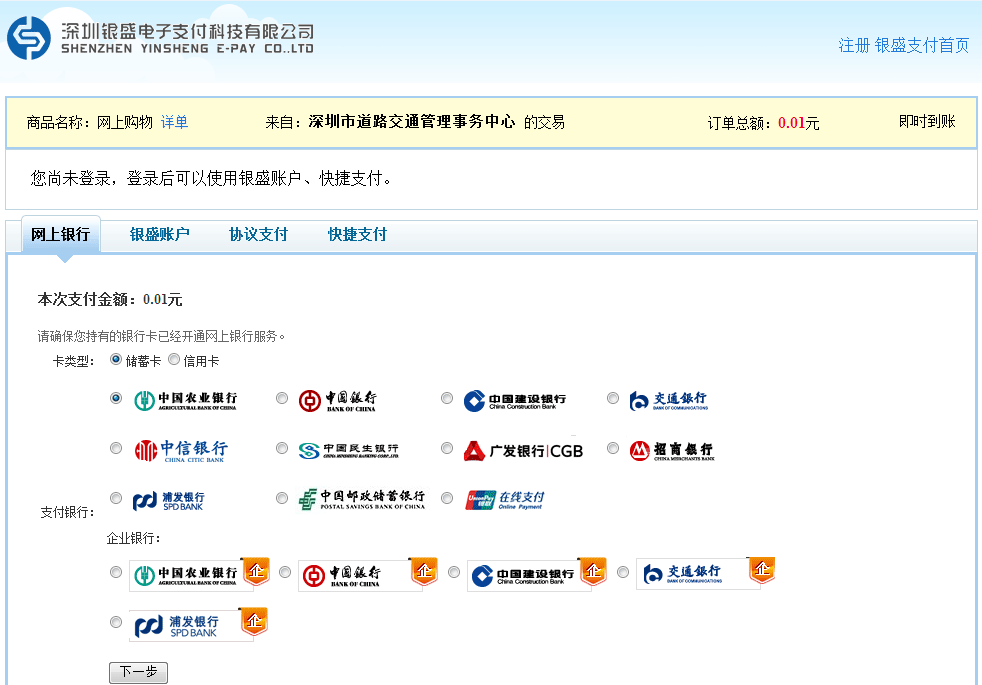982x685 pixels.
Task: Select the China Merchants Bank radio button
Action: [x=613, y=448]
